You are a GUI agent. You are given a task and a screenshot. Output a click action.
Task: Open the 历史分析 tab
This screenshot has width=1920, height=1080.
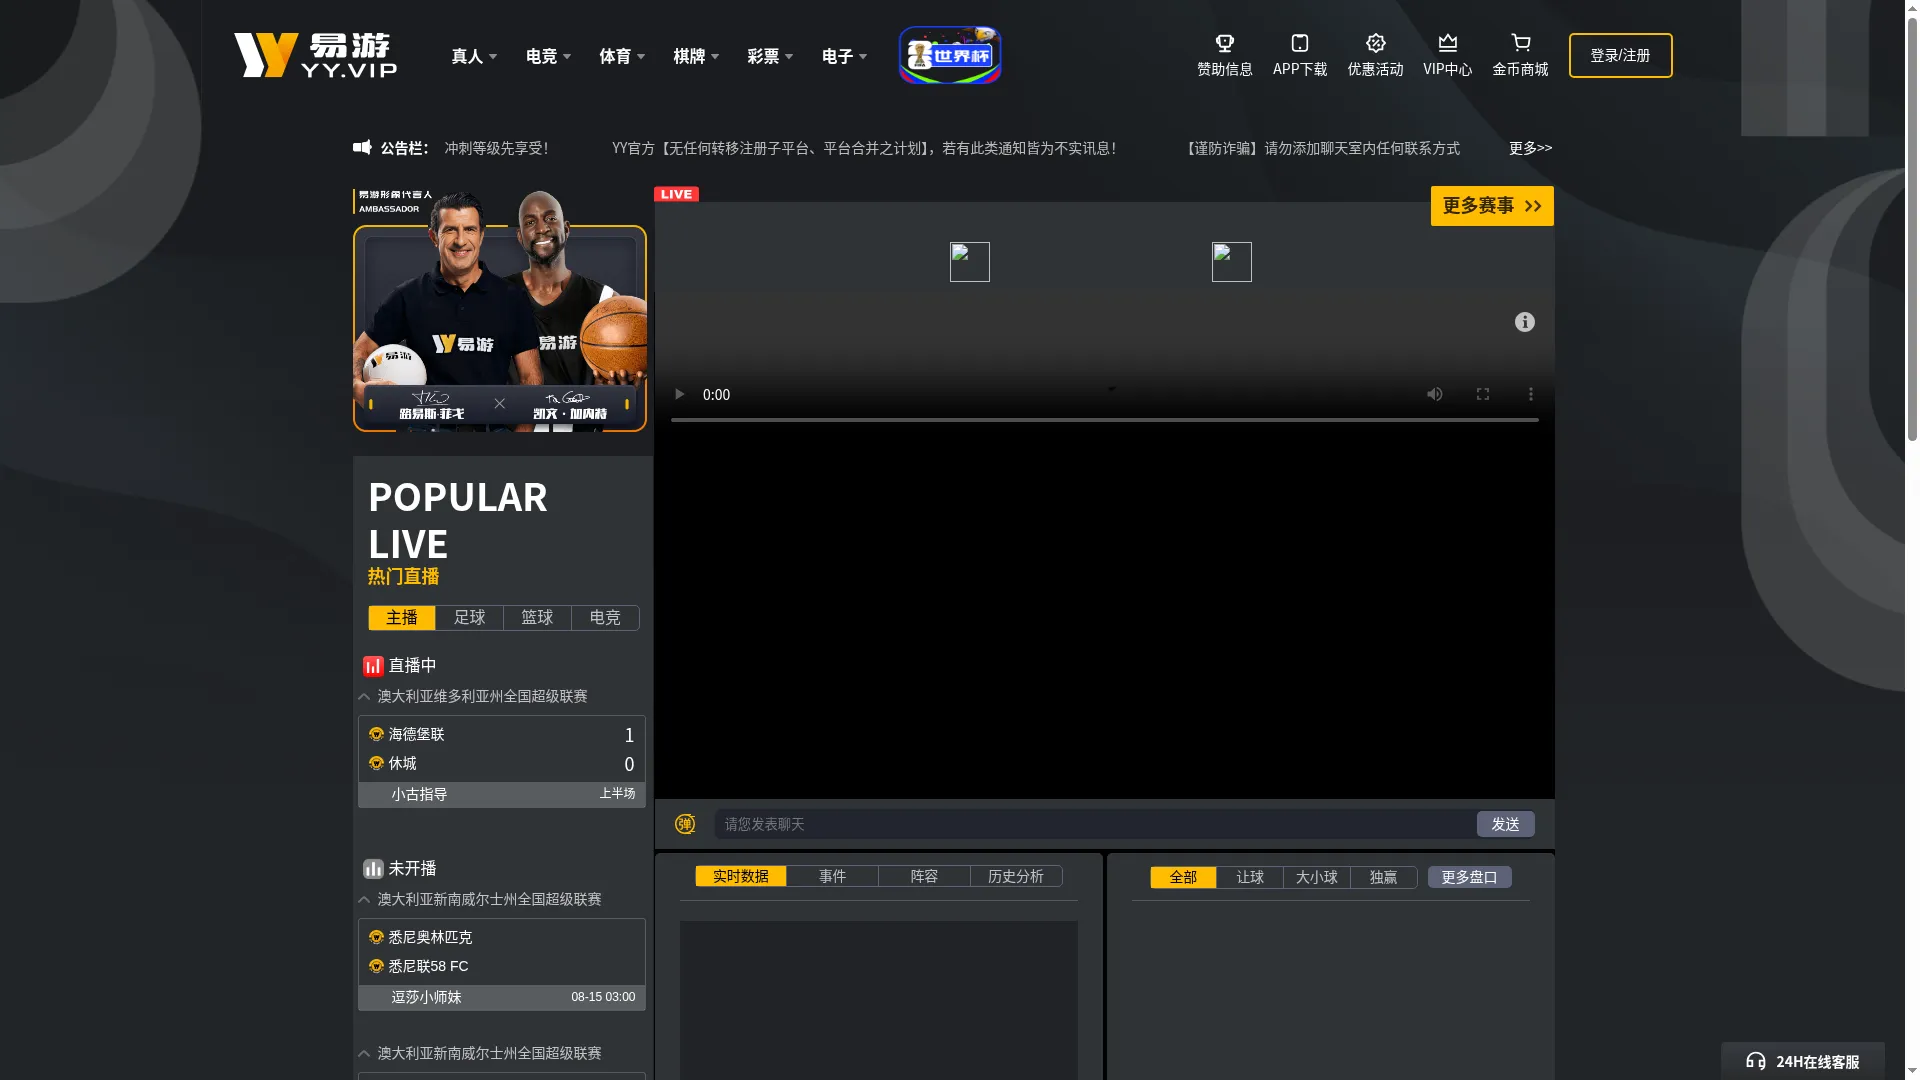point(1016,877)
